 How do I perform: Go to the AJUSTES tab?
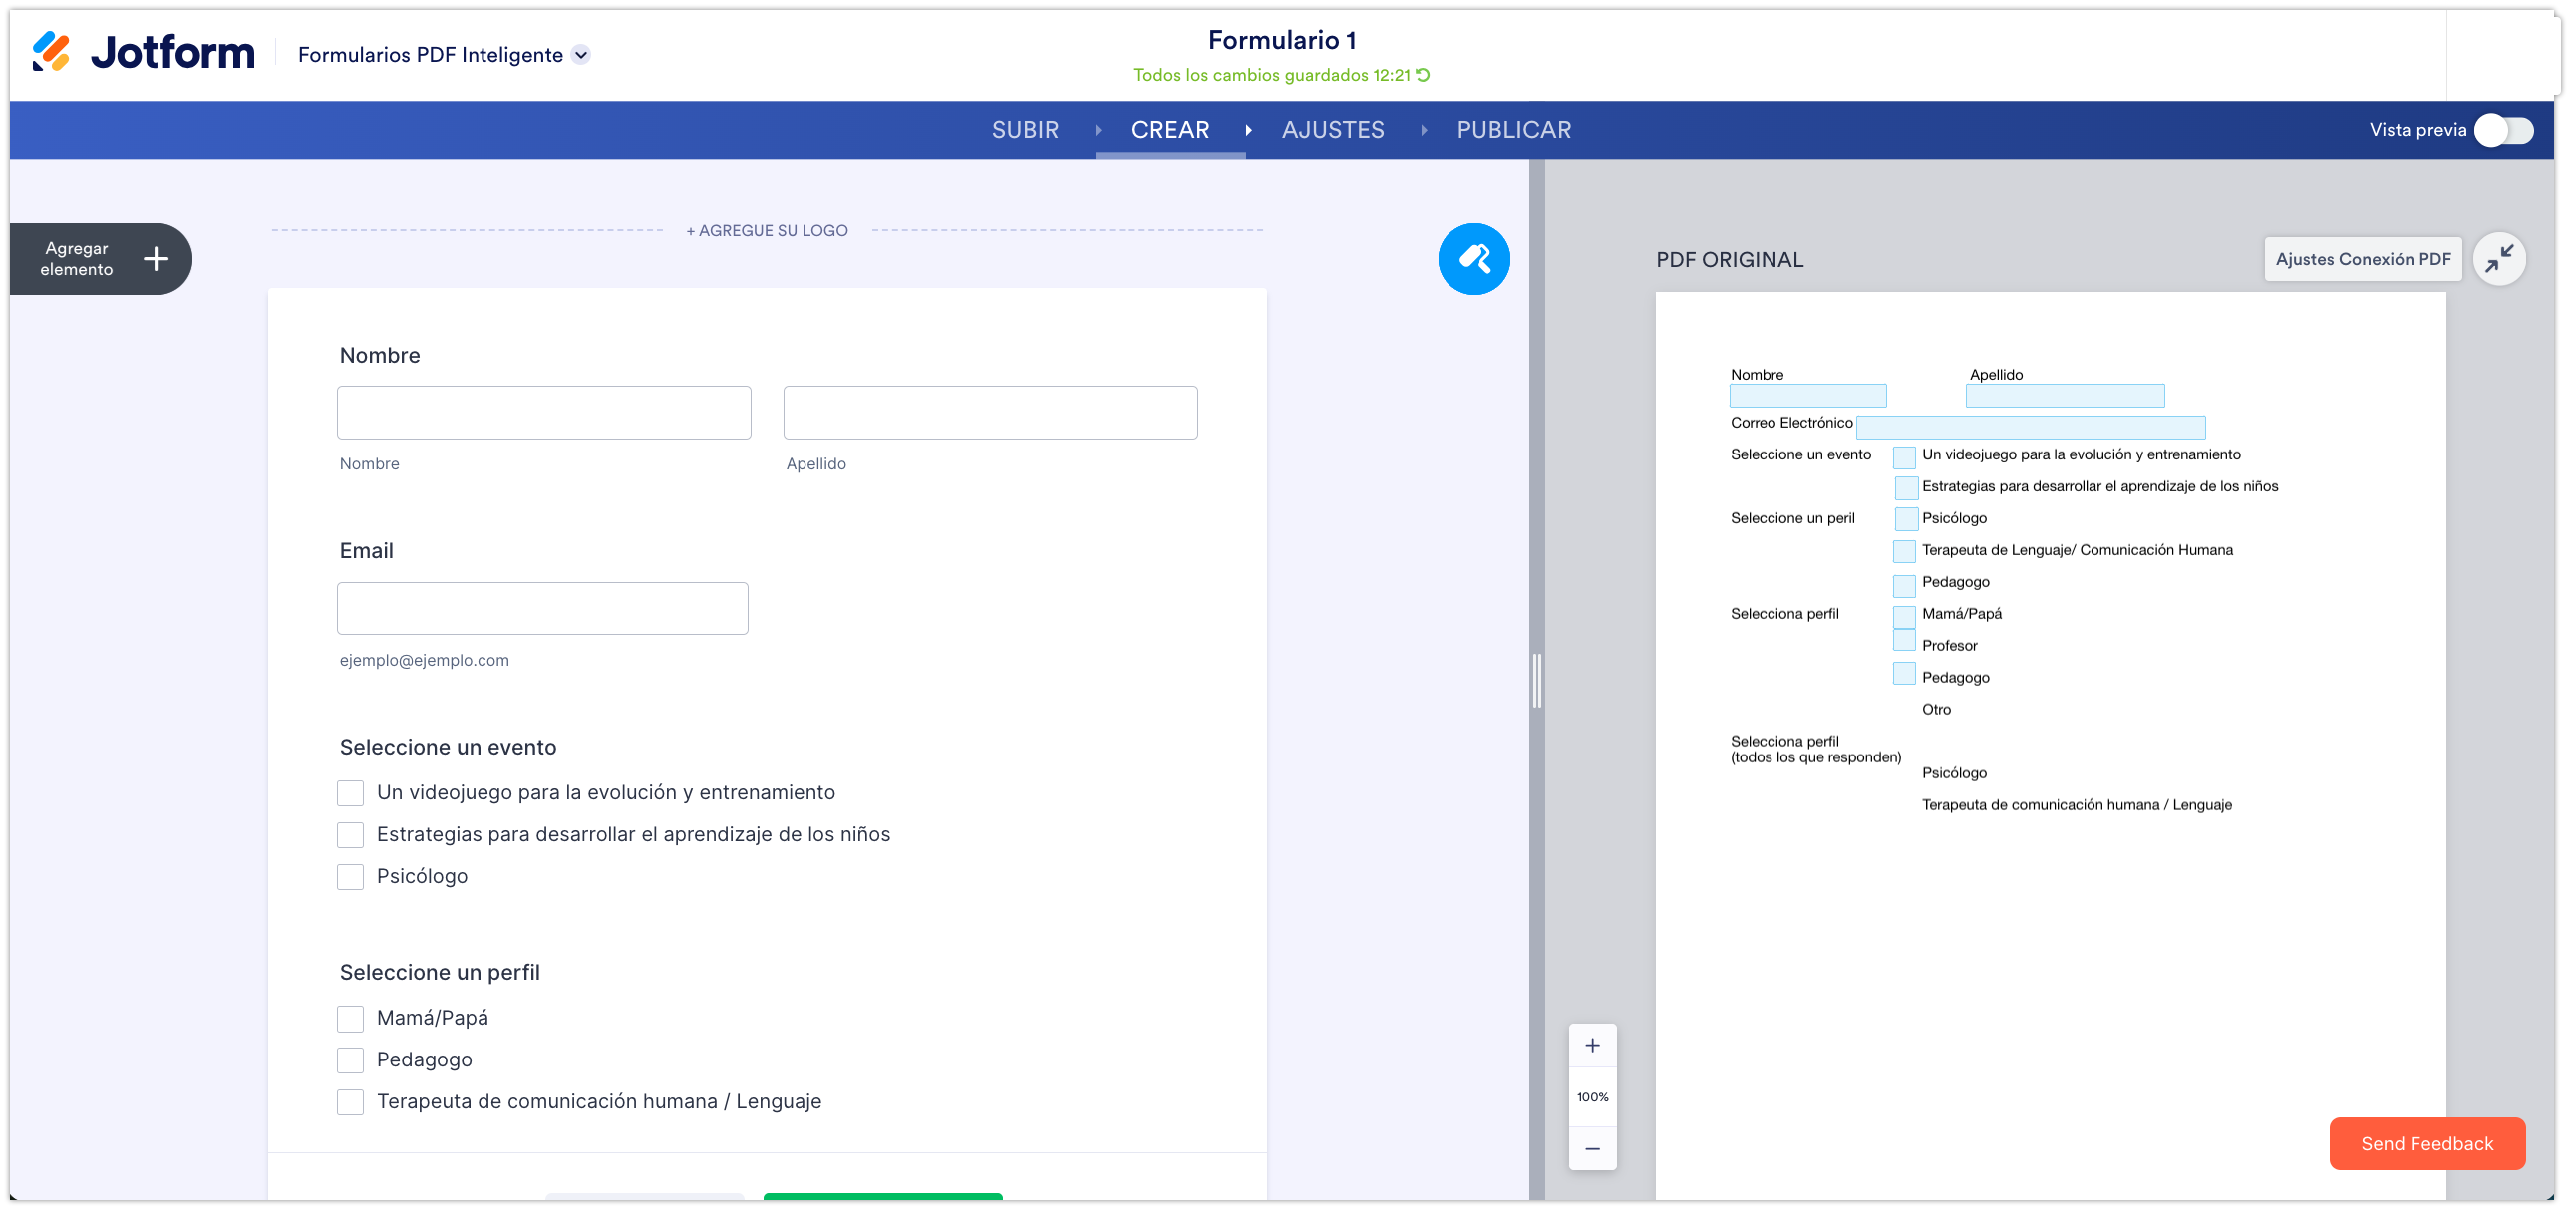tap(1332, 130)
